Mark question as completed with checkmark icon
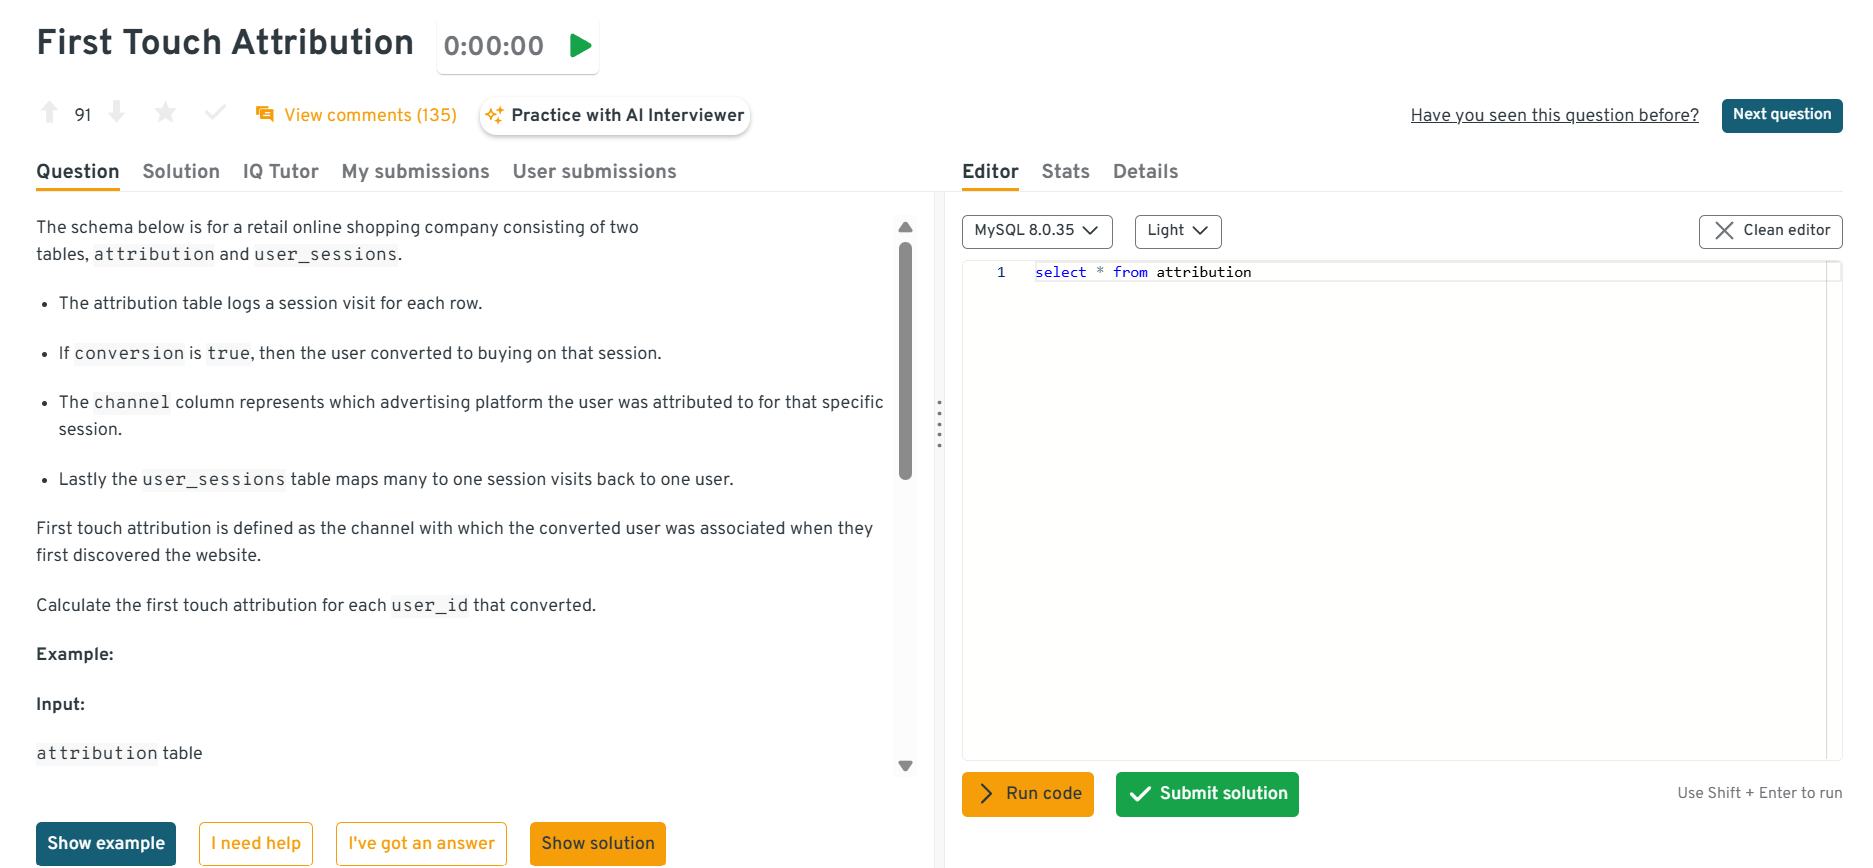This screenshot has width=1873, height=868. (215, 113)
